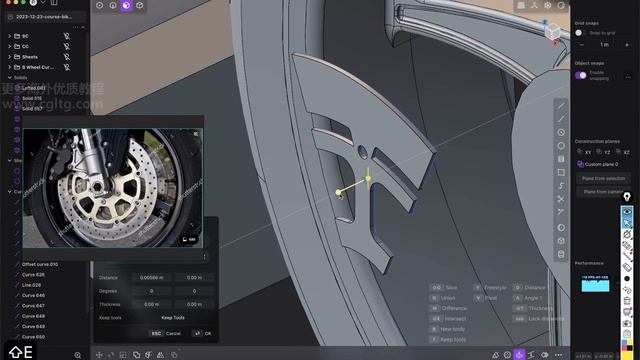Select the Cylinder tool icon
The width and height of the screenshot is (640, 360).
[561, 254]
